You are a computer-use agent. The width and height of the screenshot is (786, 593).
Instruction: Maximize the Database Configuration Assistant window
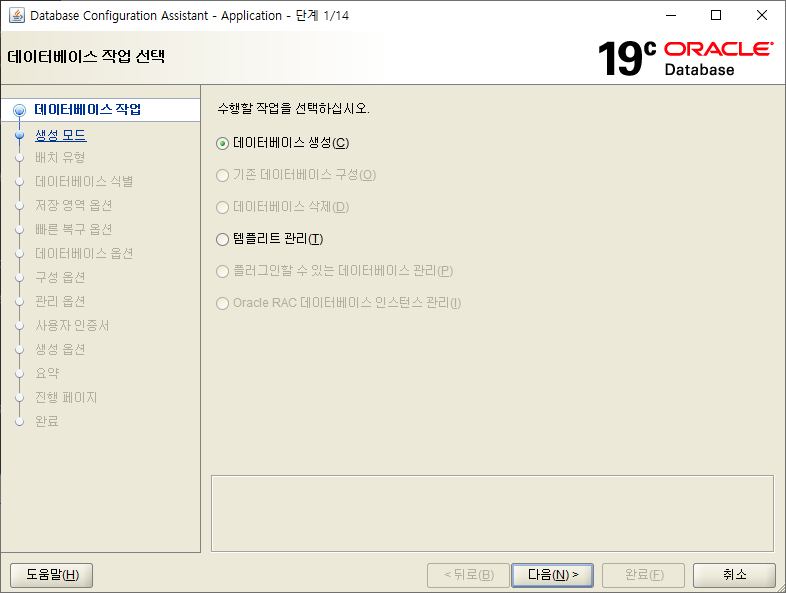pos(716,16)
